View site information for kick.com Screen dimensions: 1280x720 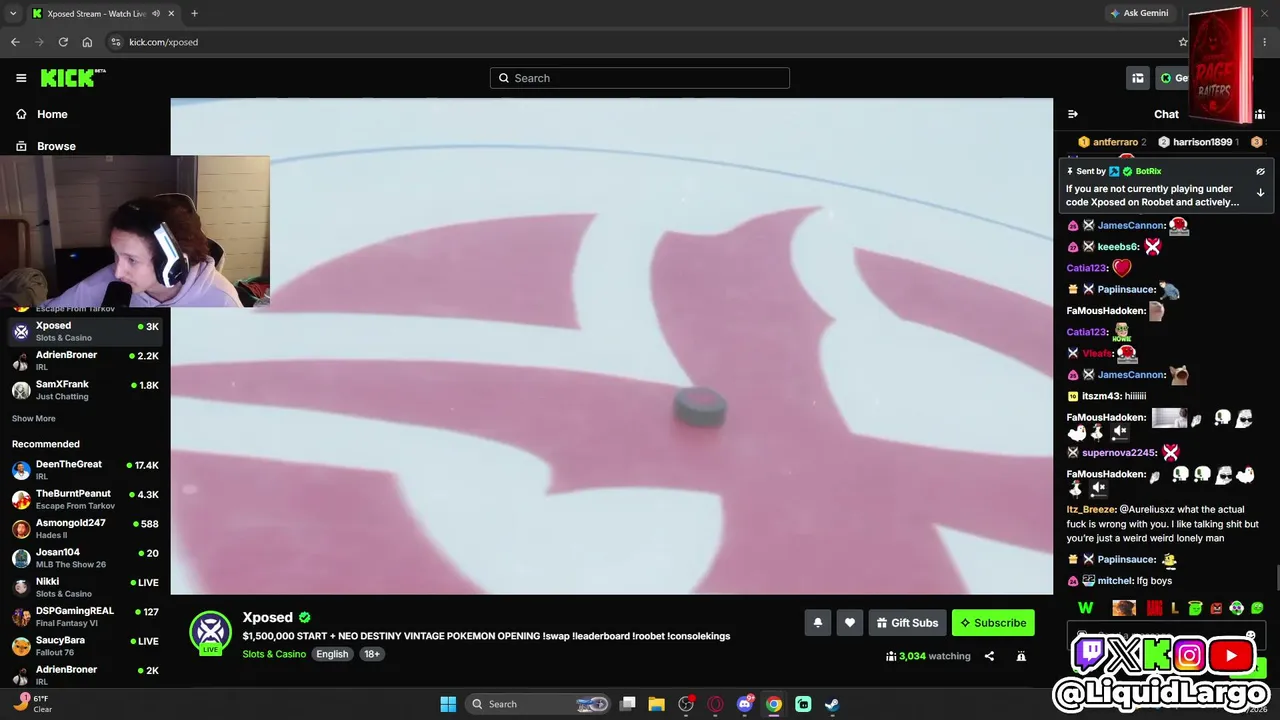click(x=116, y=42)
